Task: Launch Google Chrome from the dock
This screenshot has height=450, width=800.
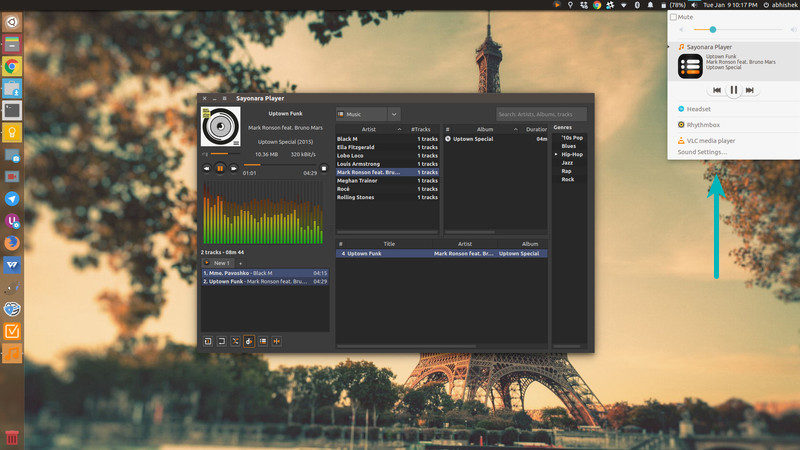Action: click(x=12, y=66)
